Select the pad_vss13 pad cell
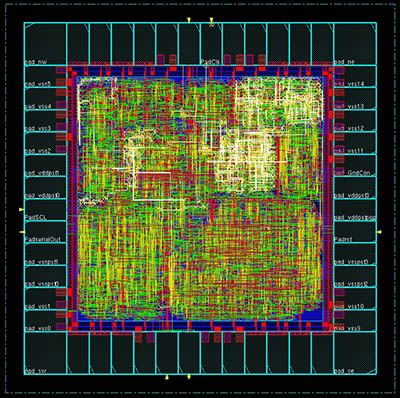This screenshot has height=398, width=400. (355, 99)
